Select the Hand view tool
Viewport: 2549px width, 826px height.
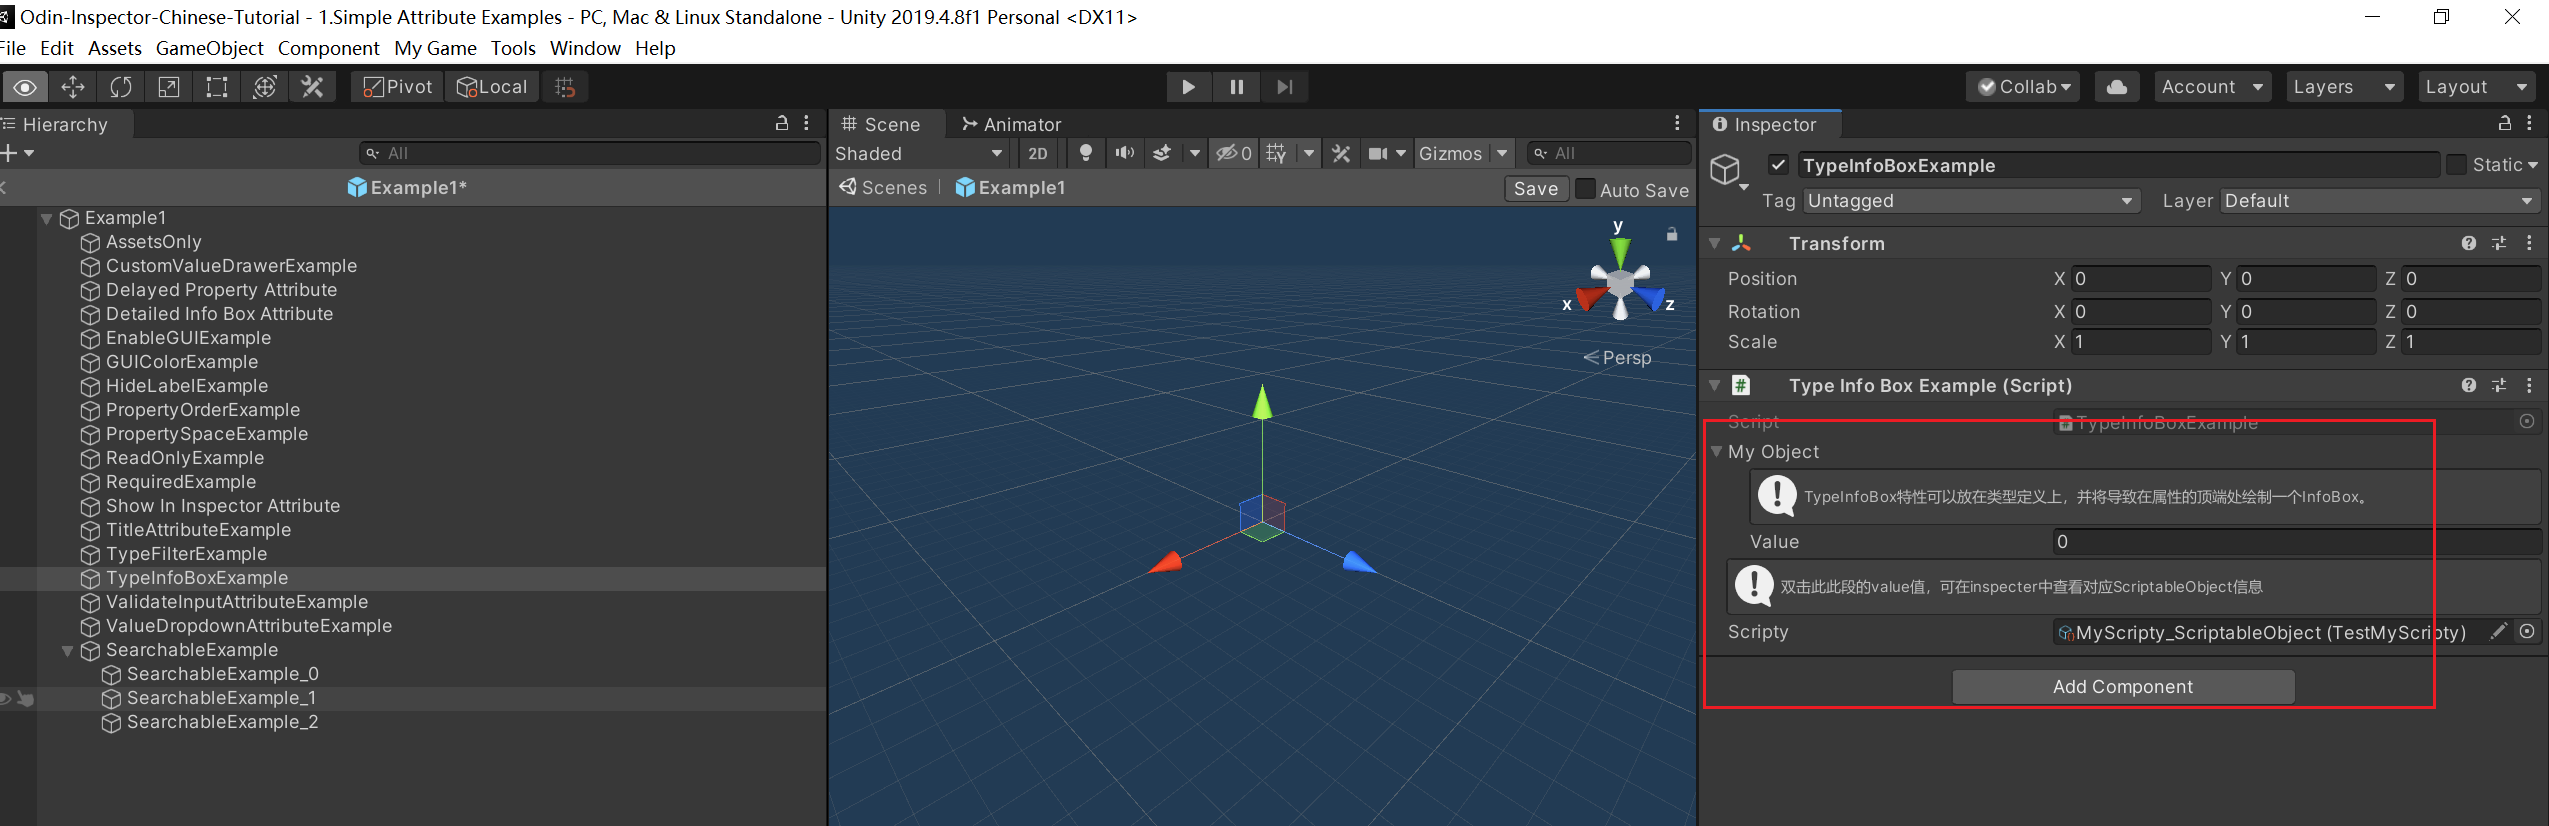click(25, 87)
